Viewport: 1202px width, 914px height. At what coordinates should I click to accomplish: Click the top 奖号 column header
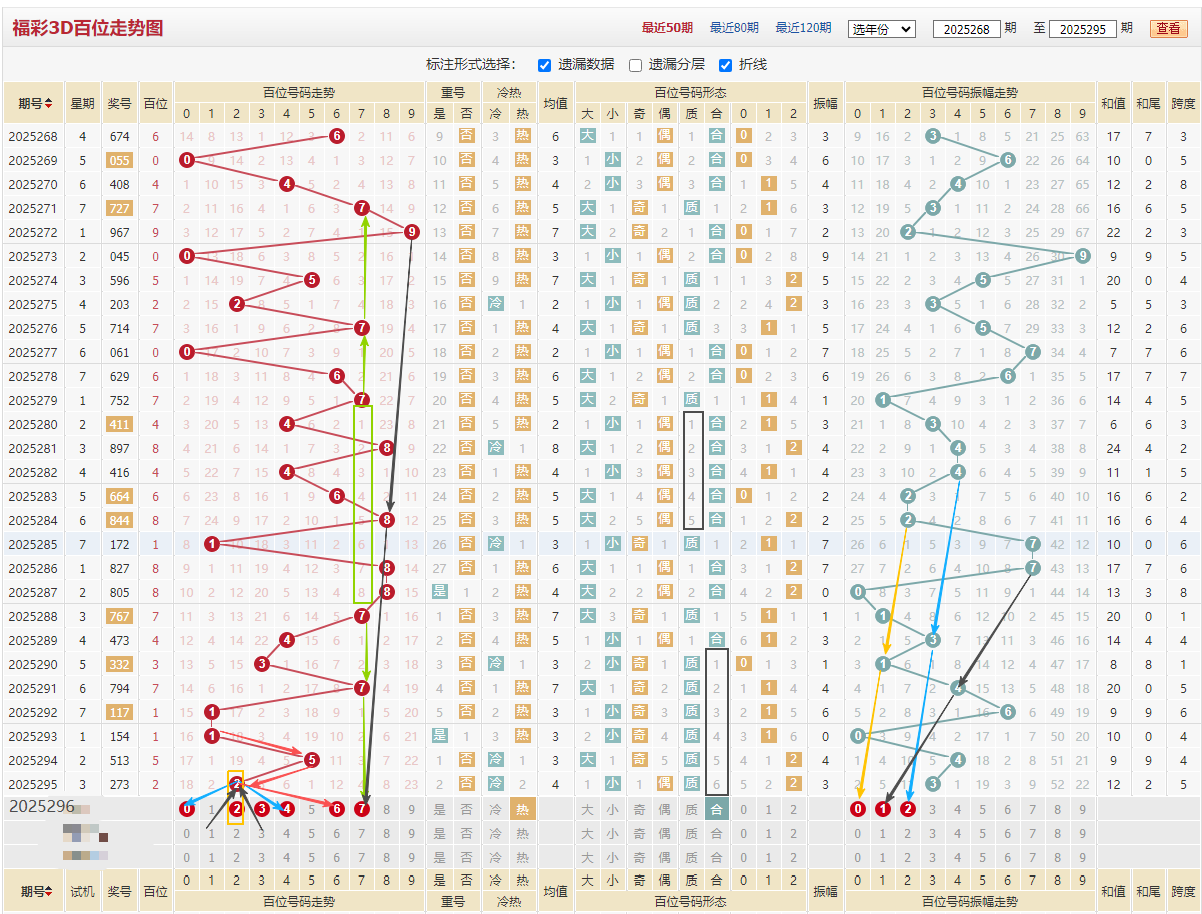tap(119, 103)
